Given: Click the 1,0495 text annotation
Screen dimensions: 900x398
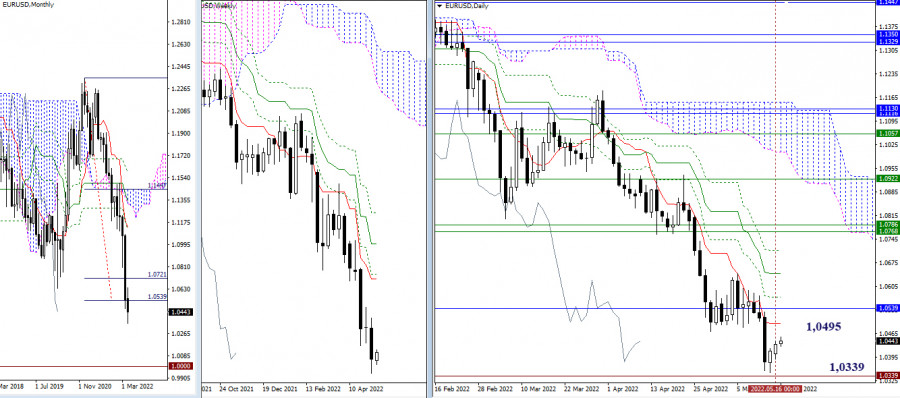Looking at the screenshot, I should click(x=824, y=327).
